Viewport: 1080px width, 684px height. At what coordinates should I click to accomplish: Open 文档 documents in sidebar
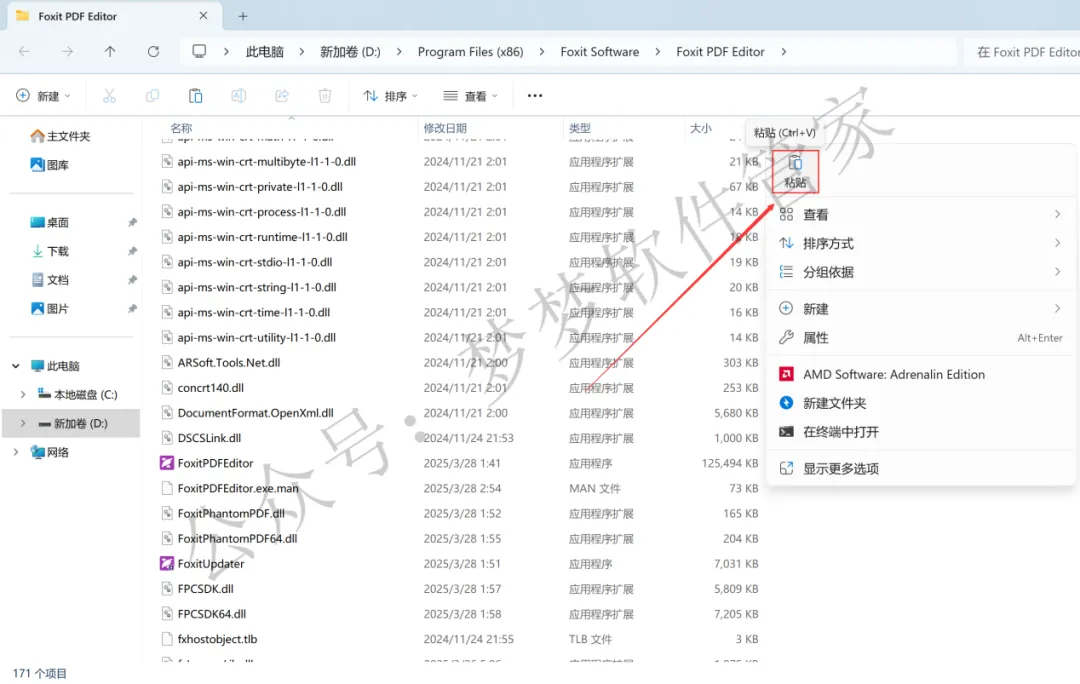point(50,280)
